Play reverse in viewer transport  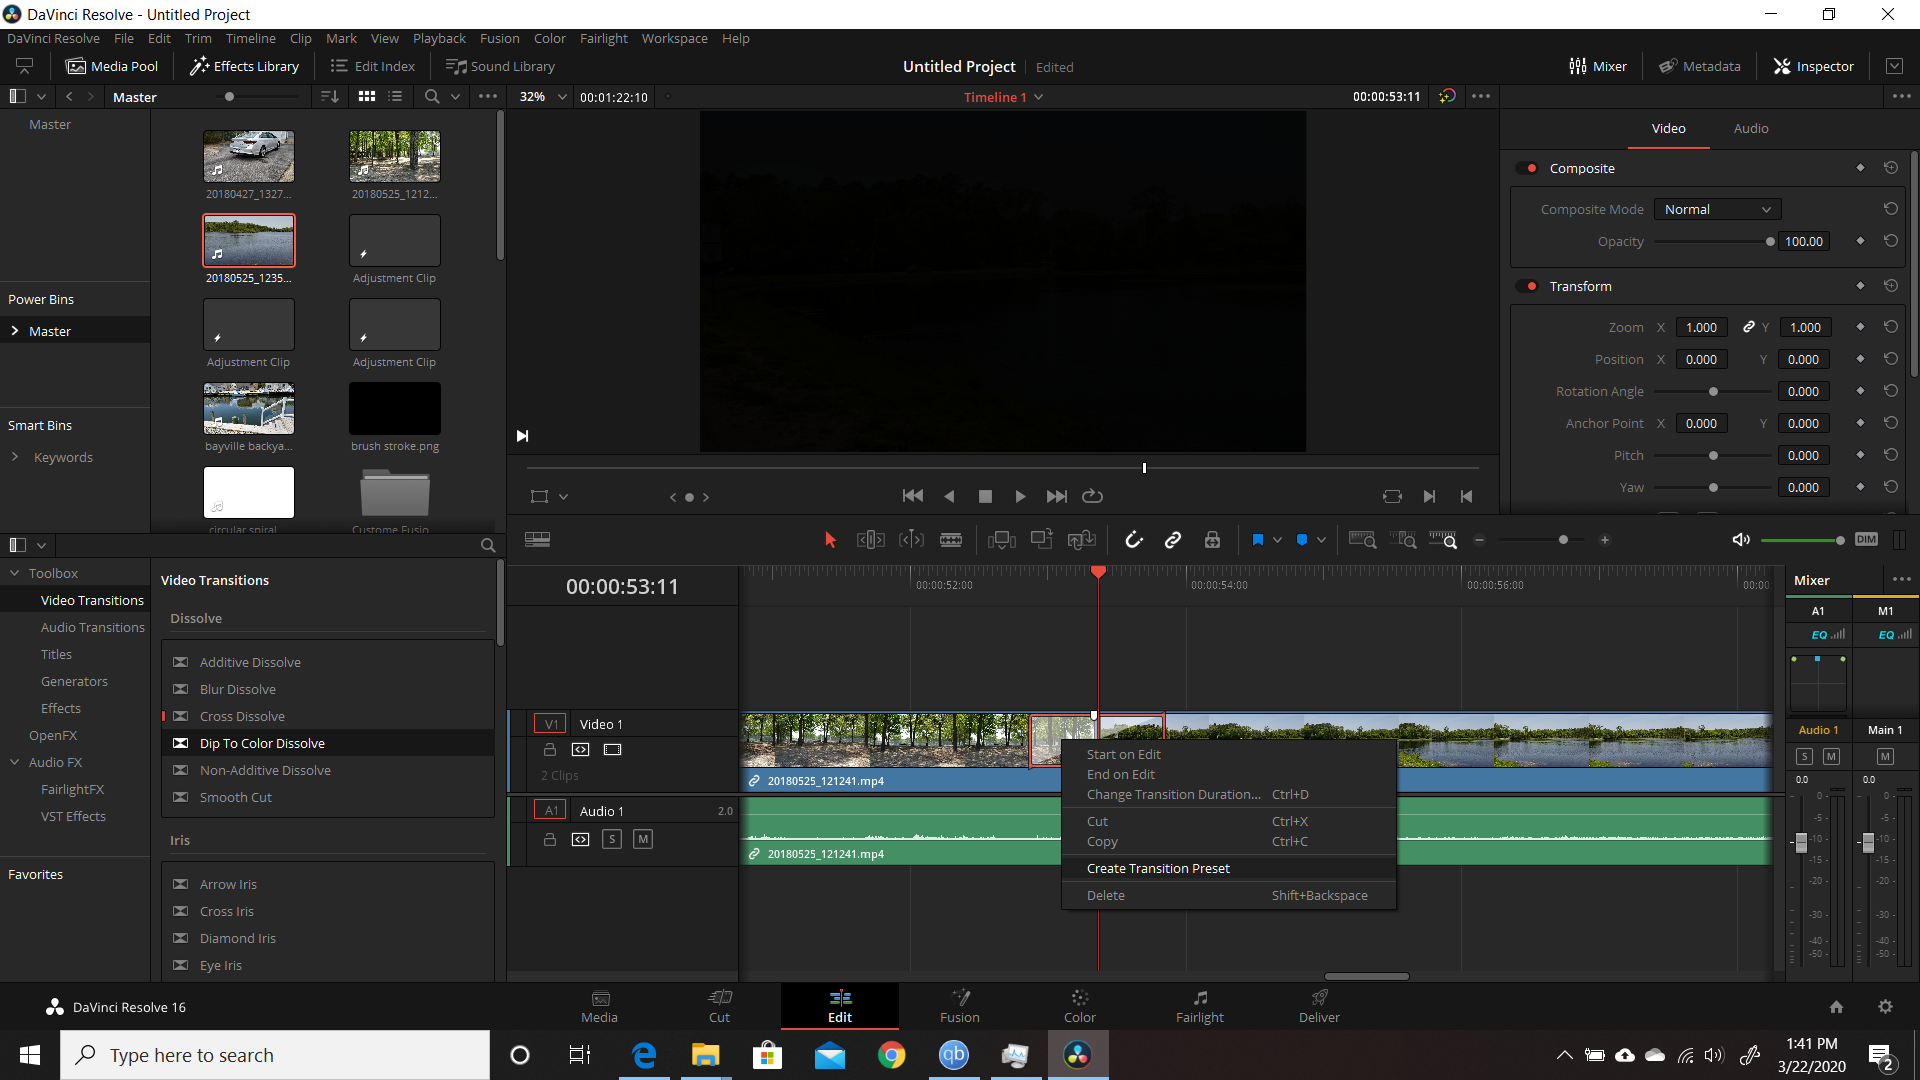click(x=949, y=496)
